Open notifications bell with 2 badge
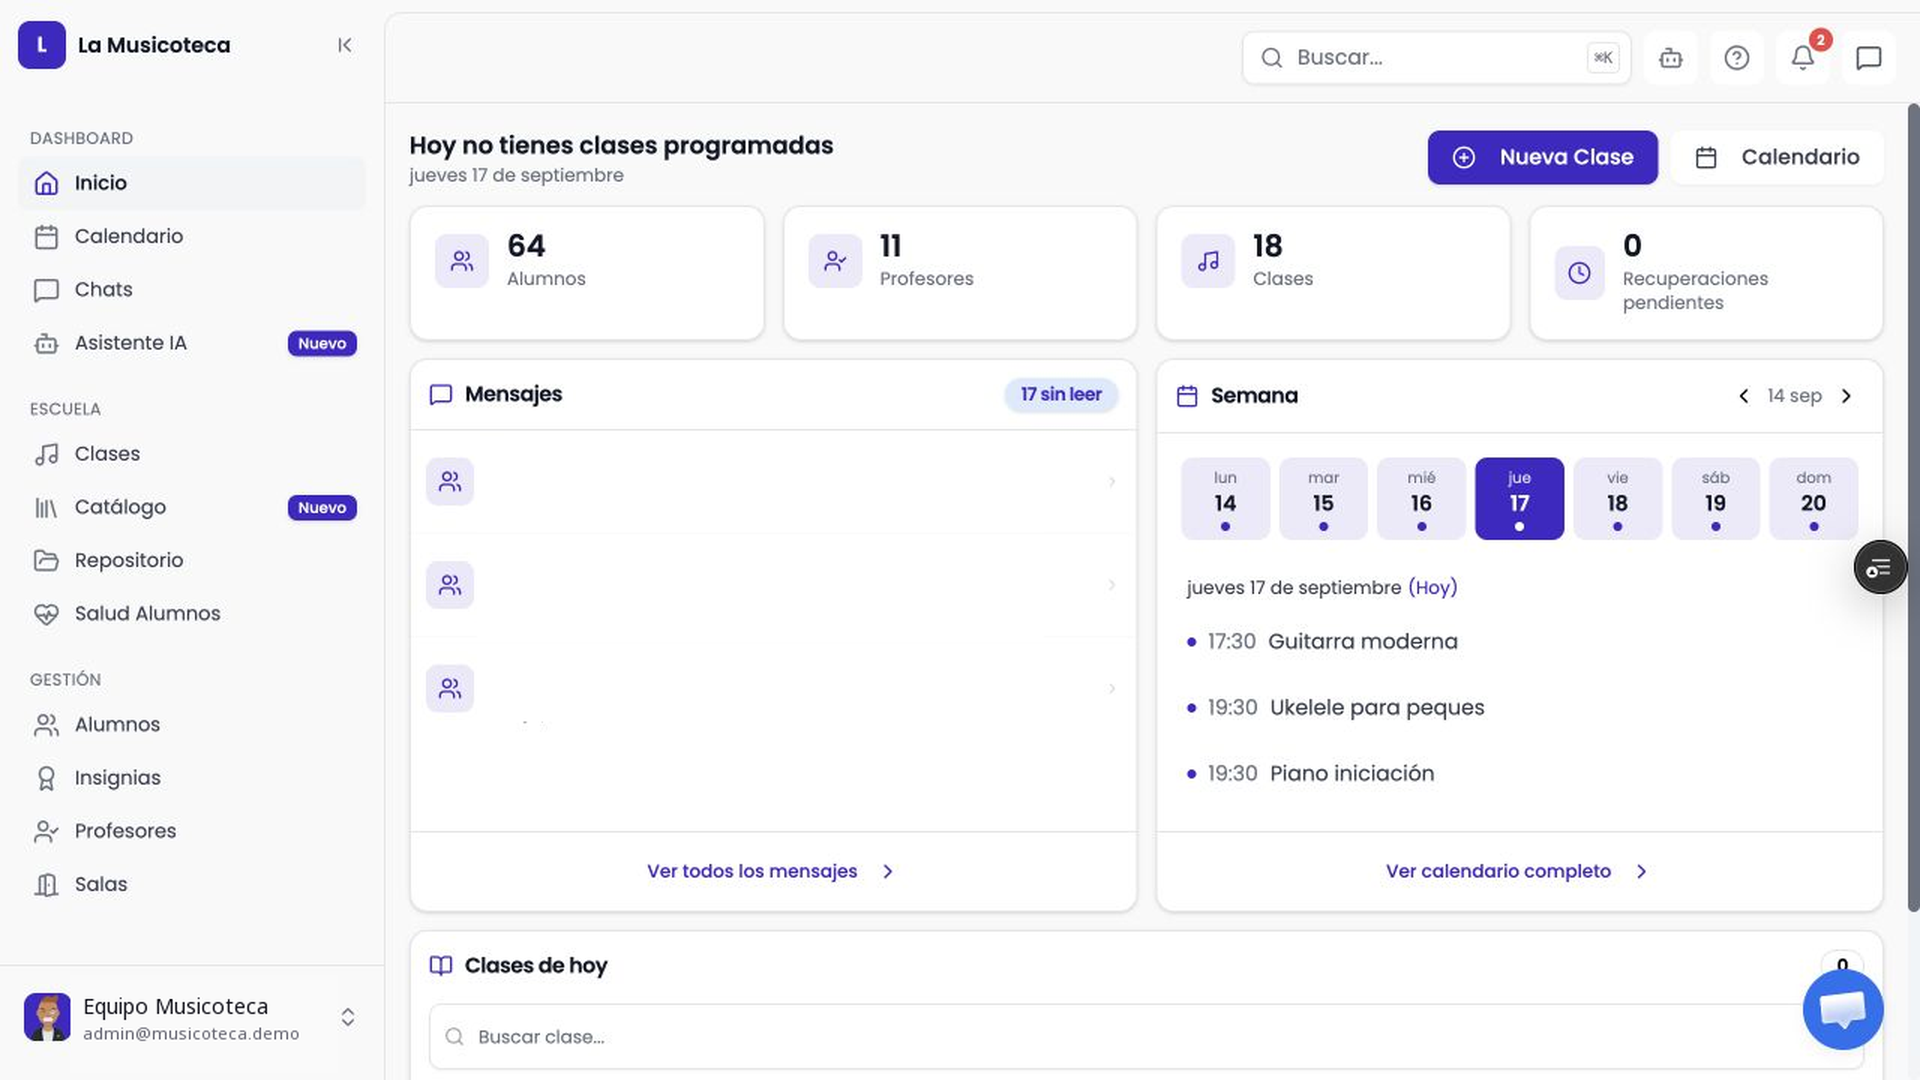The height and width of the screenshot is (1080, 1920). (1803, 58)
